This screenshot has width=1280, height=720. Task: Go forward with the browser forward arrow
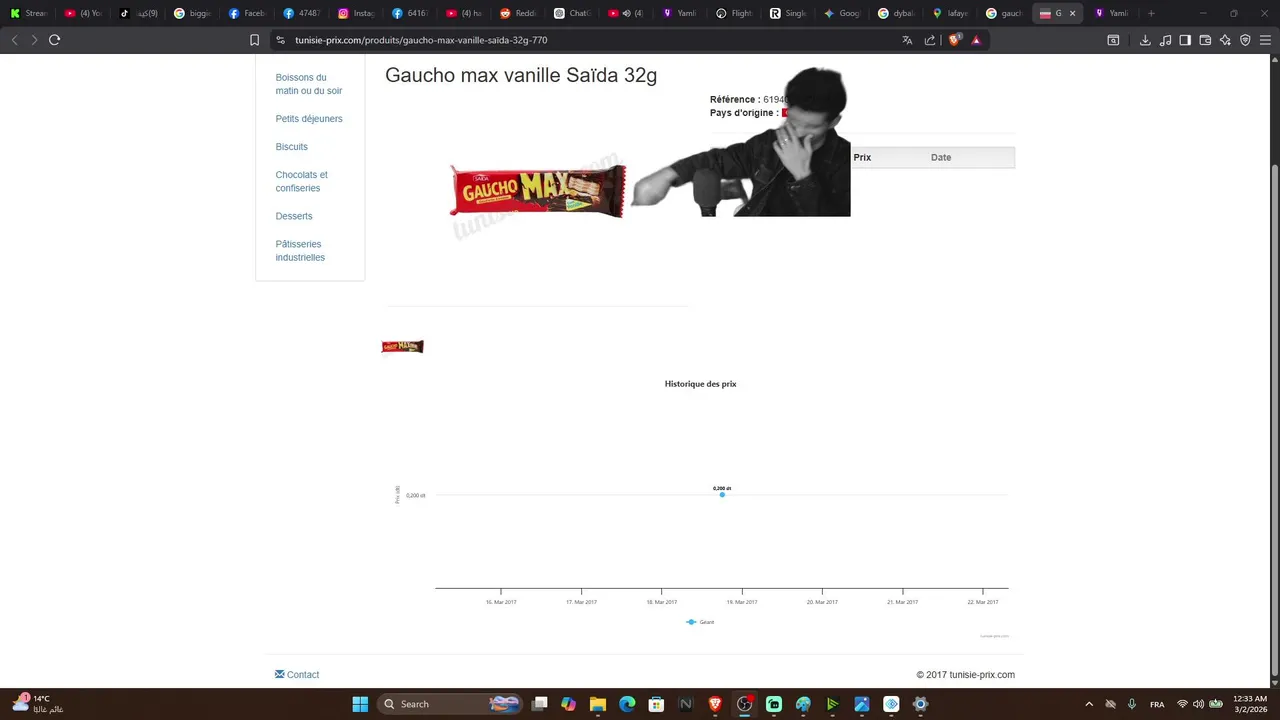pyautogui.click(x=34, y=40)
